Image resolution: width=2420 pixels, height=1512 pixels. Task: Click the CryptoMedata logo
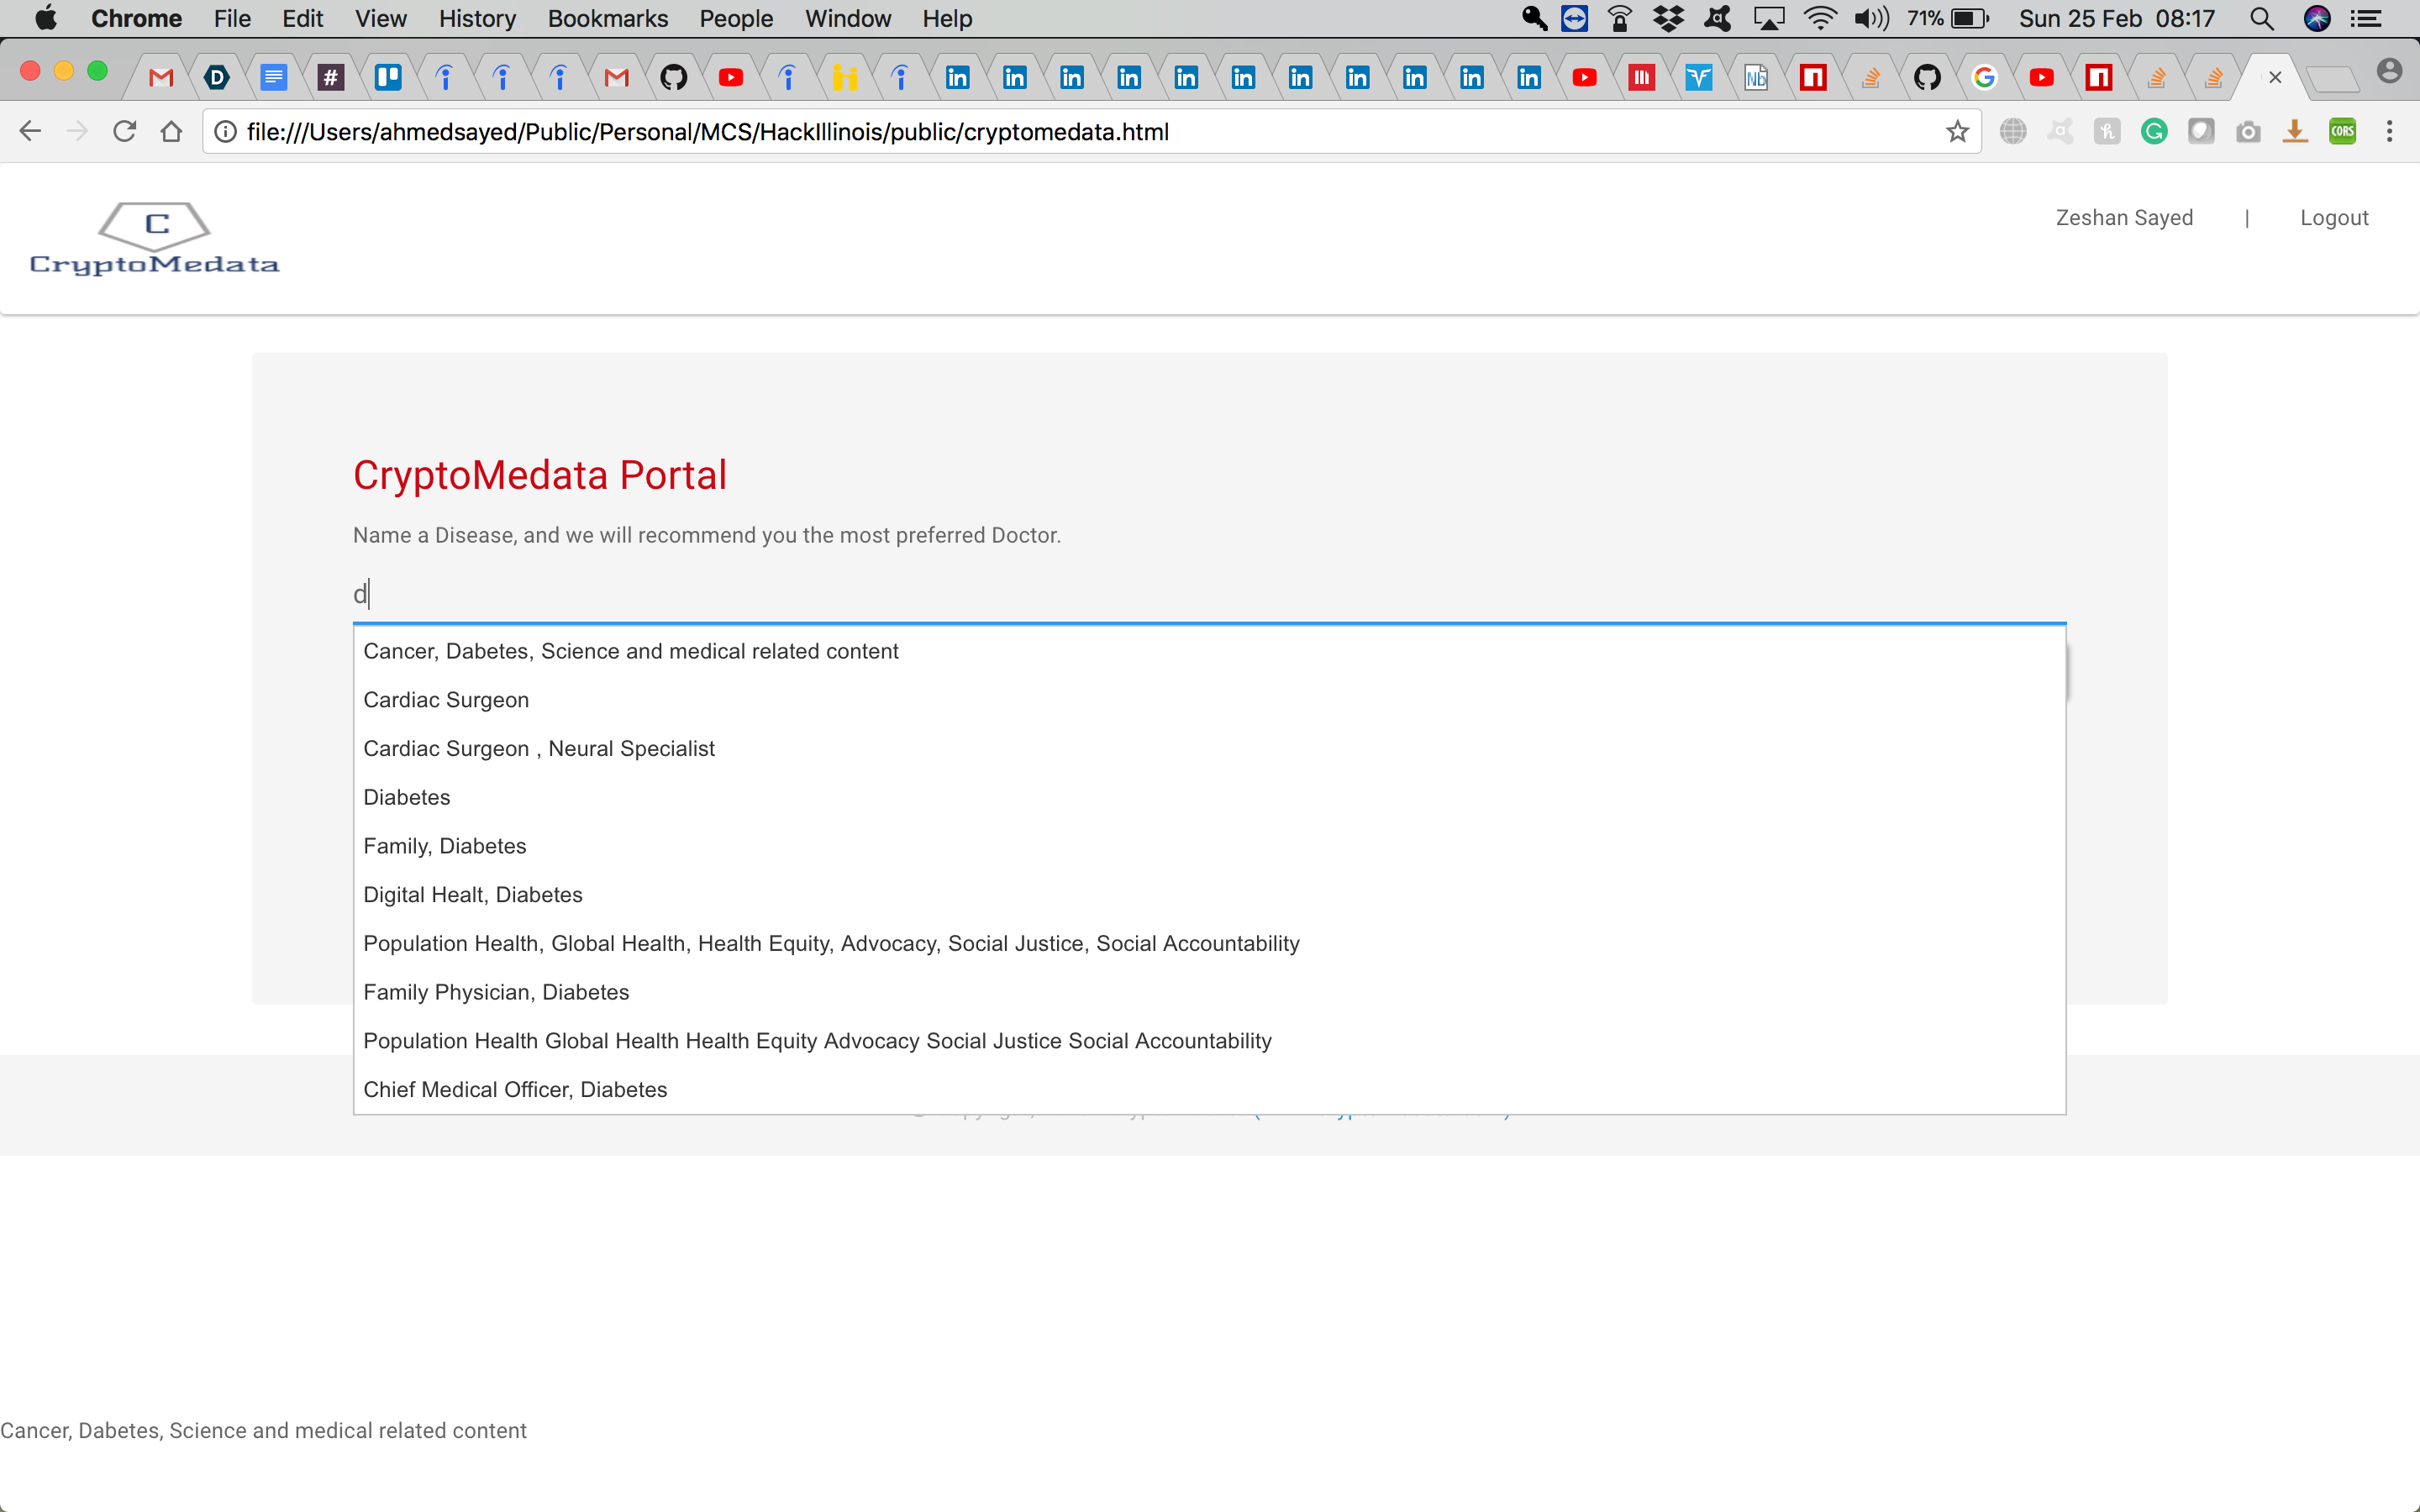click(x=154, y=238)
